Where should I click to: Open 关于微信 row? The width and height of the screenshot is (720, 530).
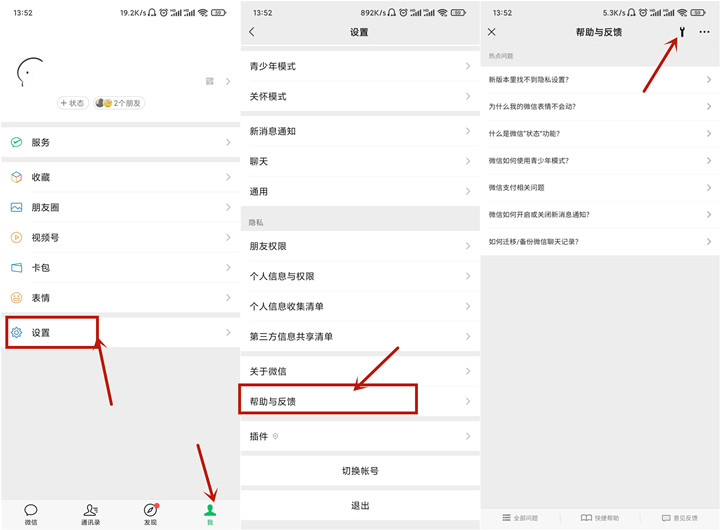(x=360, y=371)
